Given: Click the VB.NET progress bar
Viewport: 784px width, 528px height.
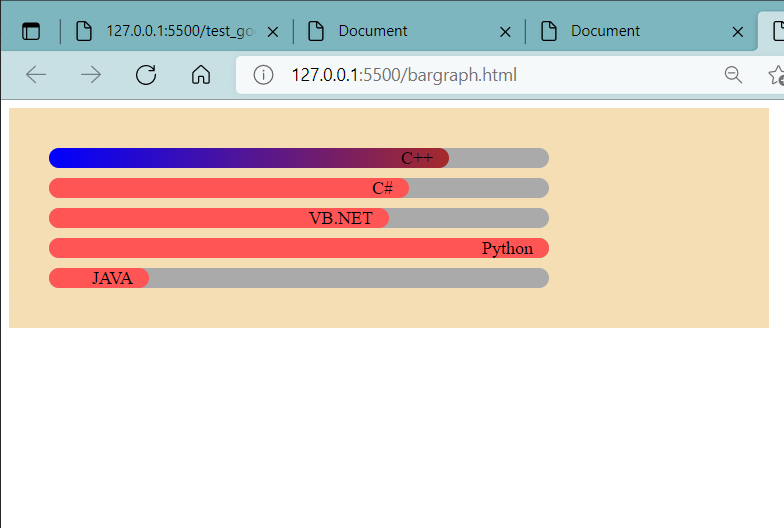Looking at the screenshot, I should 219,218.
